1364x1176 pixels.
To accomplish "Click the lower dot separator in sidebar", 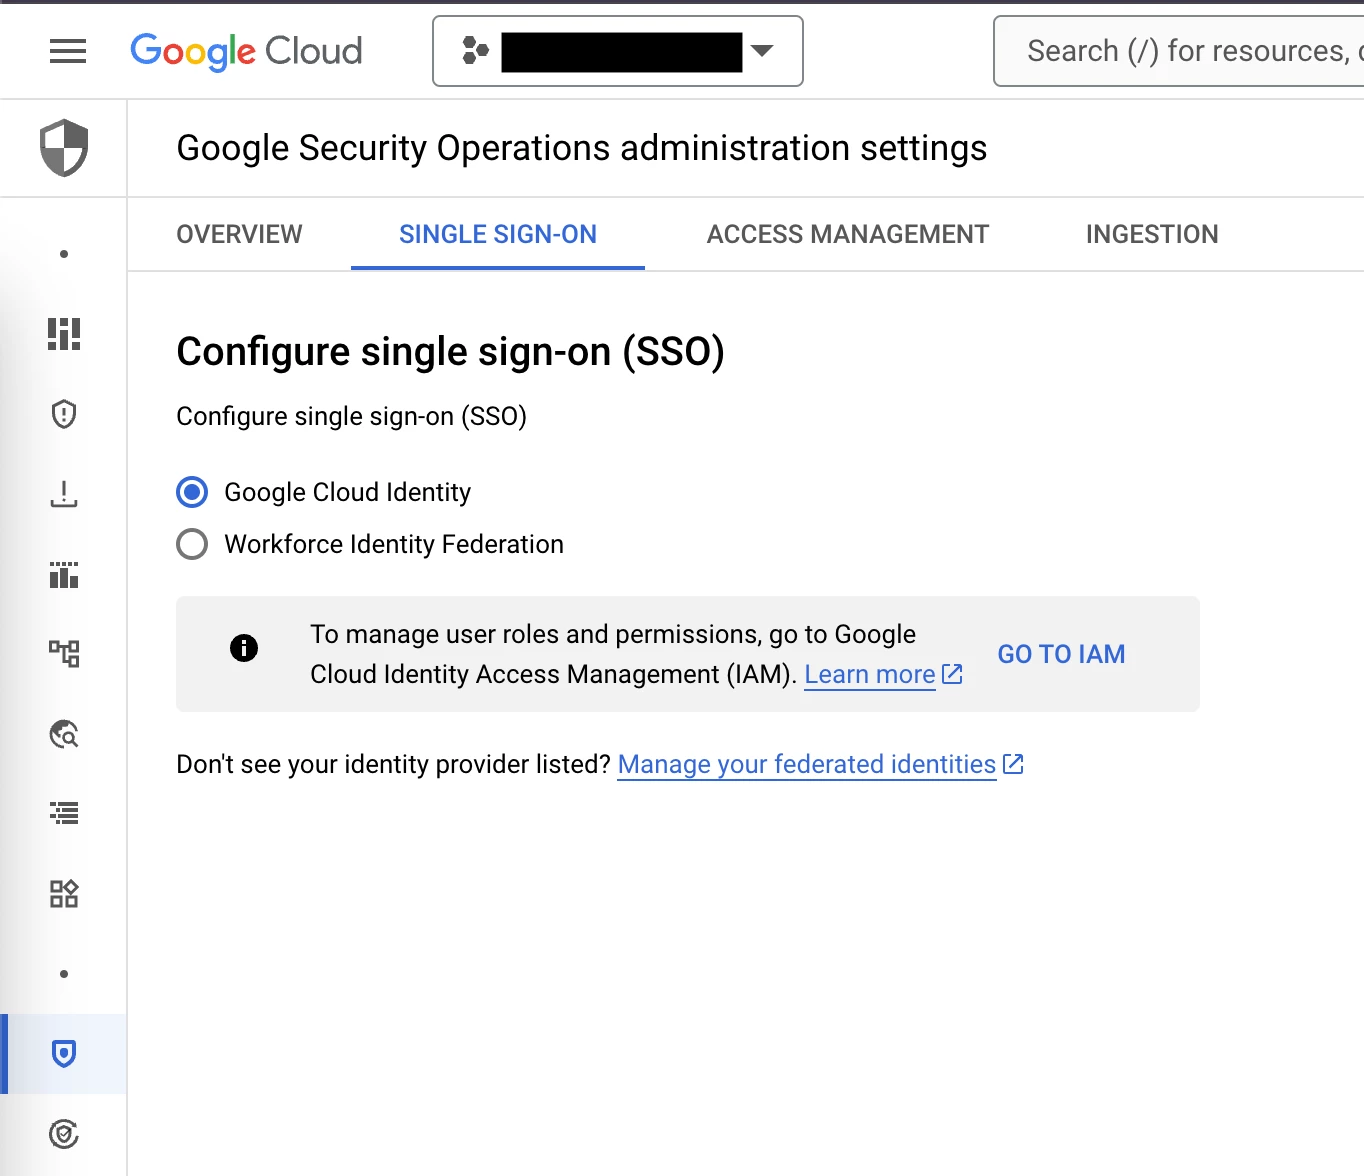I will pyautogui.click(x=64, y=974).
